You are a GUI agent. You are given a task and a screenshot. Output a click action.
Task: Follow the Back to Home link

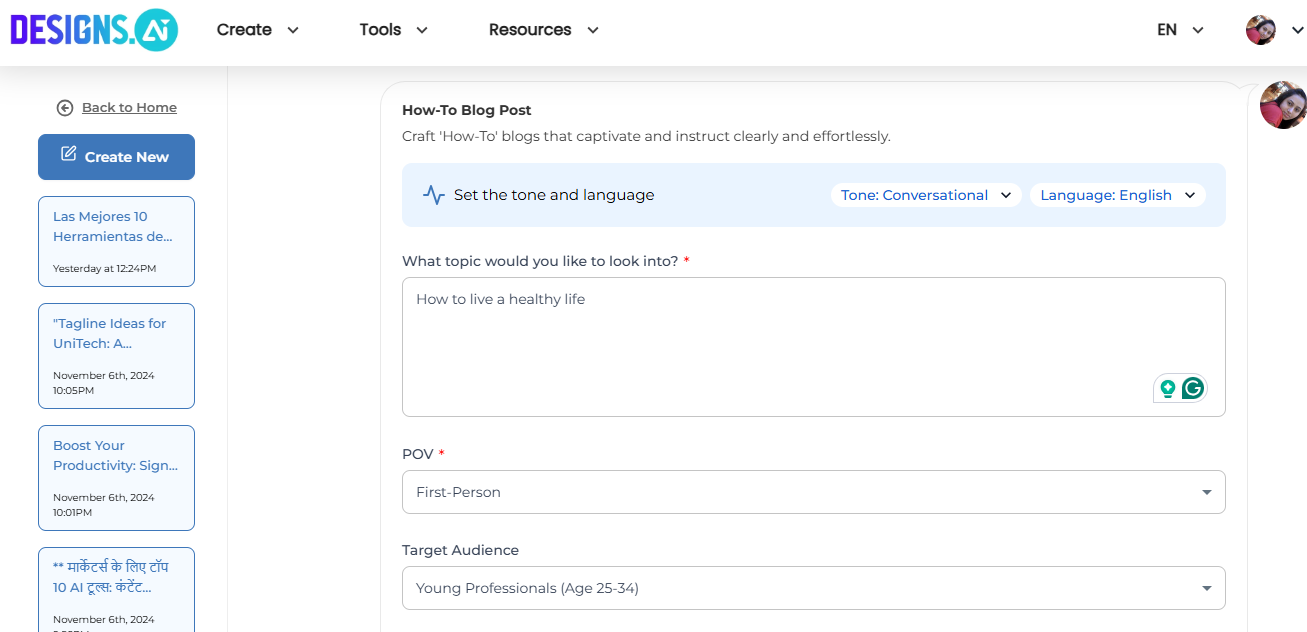(x=129, y=108)
